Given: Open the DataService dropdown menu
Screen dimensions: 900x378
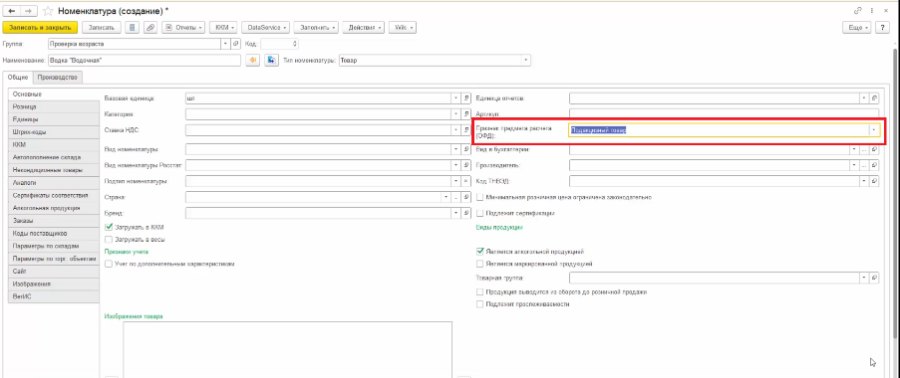Looking at the screenshot, I should 266,28.
